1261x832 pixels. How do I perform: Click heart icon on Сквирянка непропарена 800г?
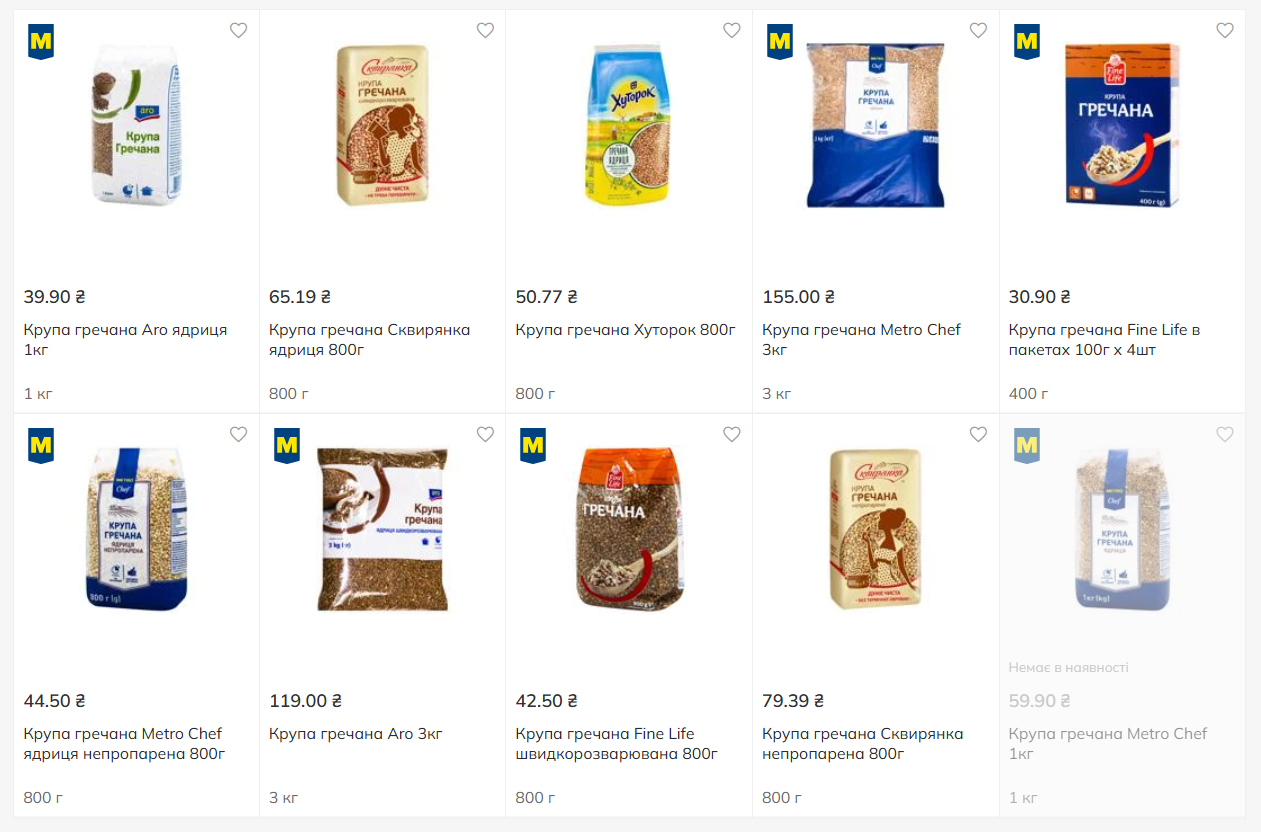(x=978, y=434)
